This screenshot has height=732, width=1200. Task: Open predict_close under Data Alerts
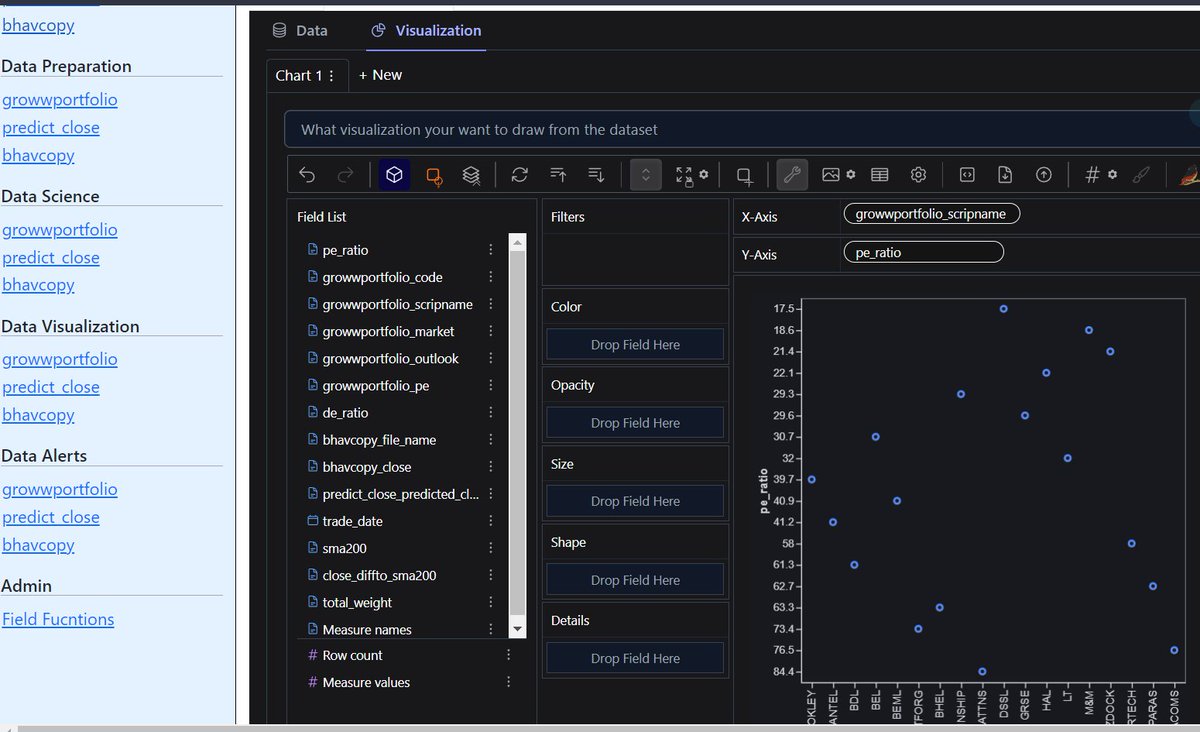click(x=51, y=517)
